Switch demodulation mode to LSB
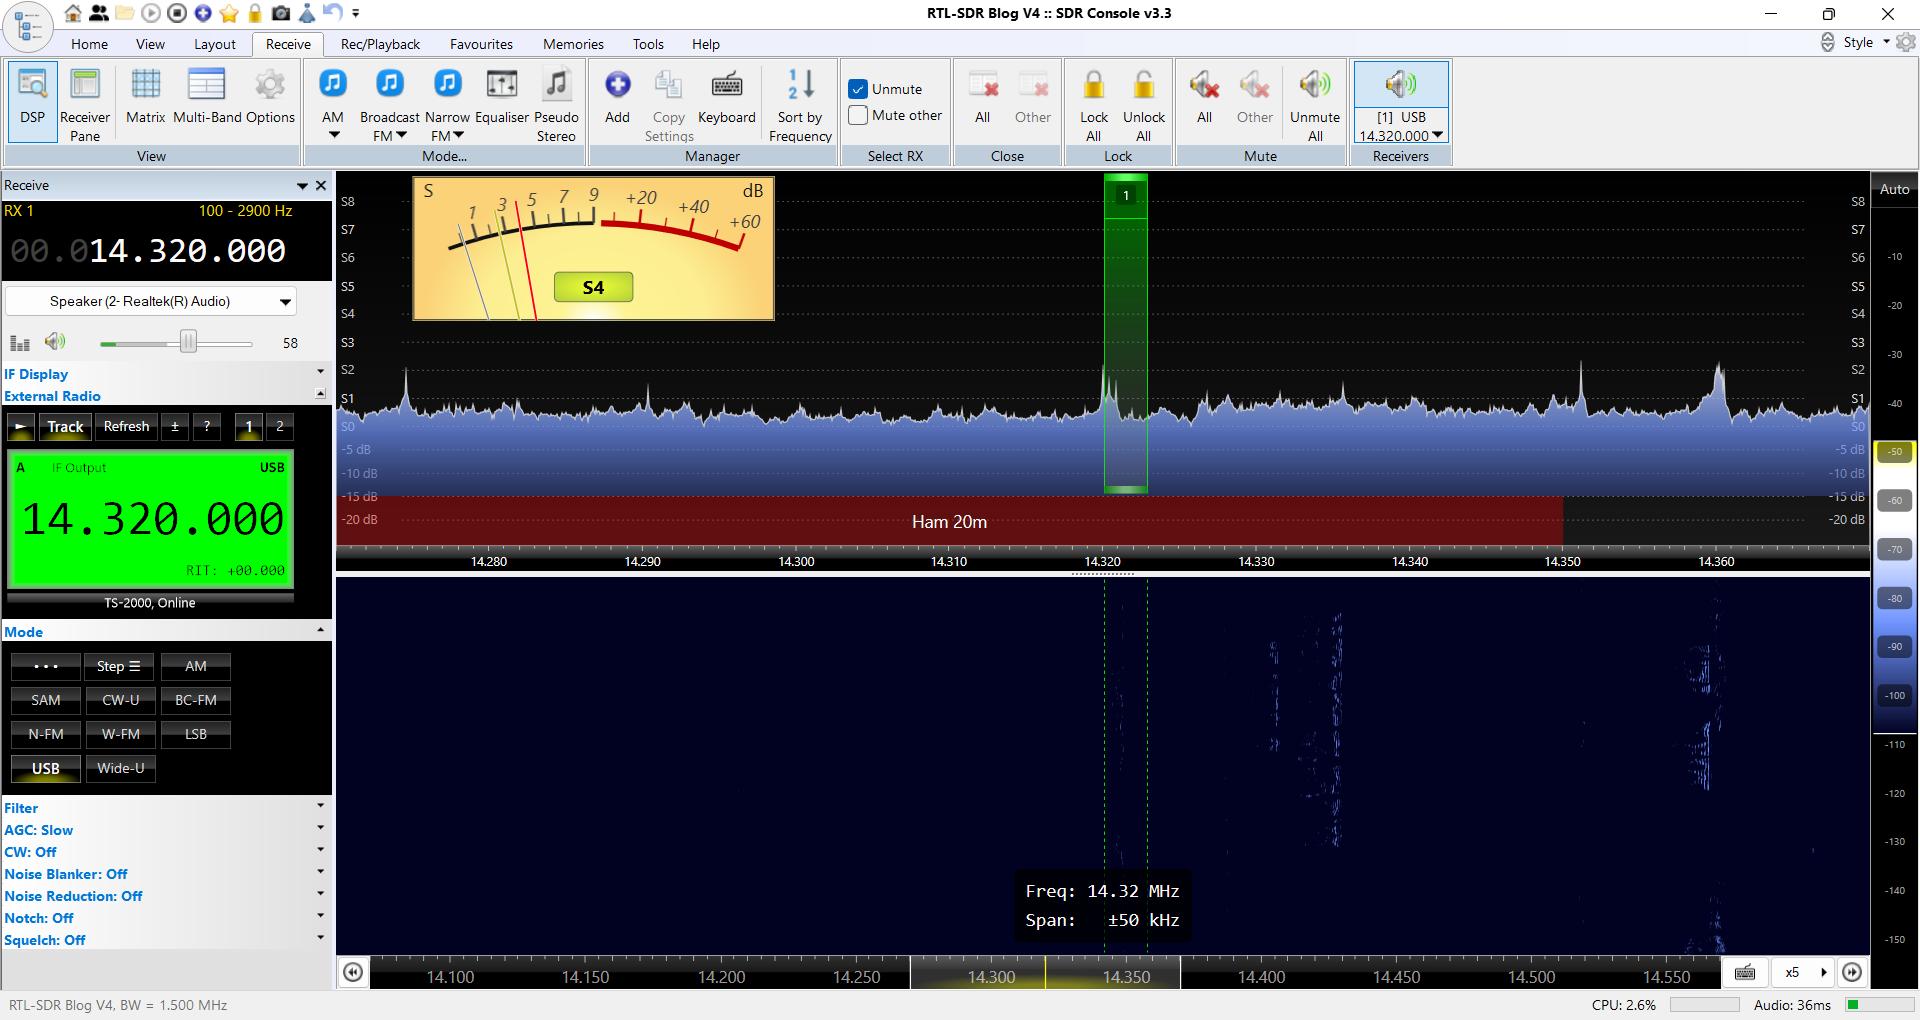The image size is (1920, 1020). click(x=195, y=734)
